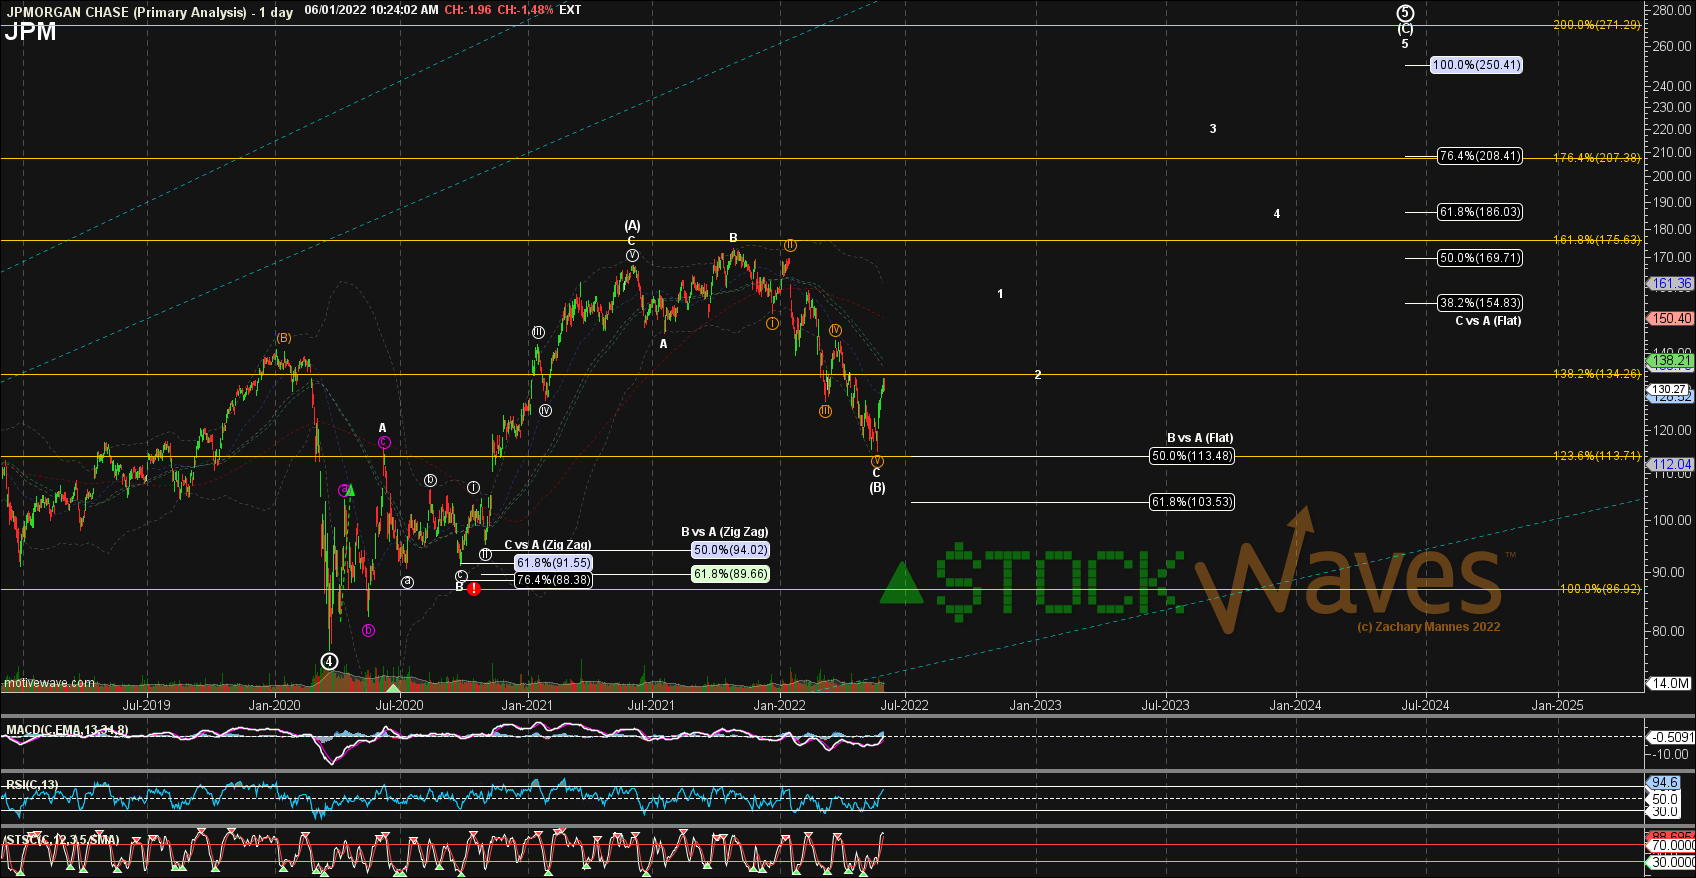Screen dimensions: 1696x878
Task: Click the 14.0M volume axis tag
Action: click(x=1671, y=684)
